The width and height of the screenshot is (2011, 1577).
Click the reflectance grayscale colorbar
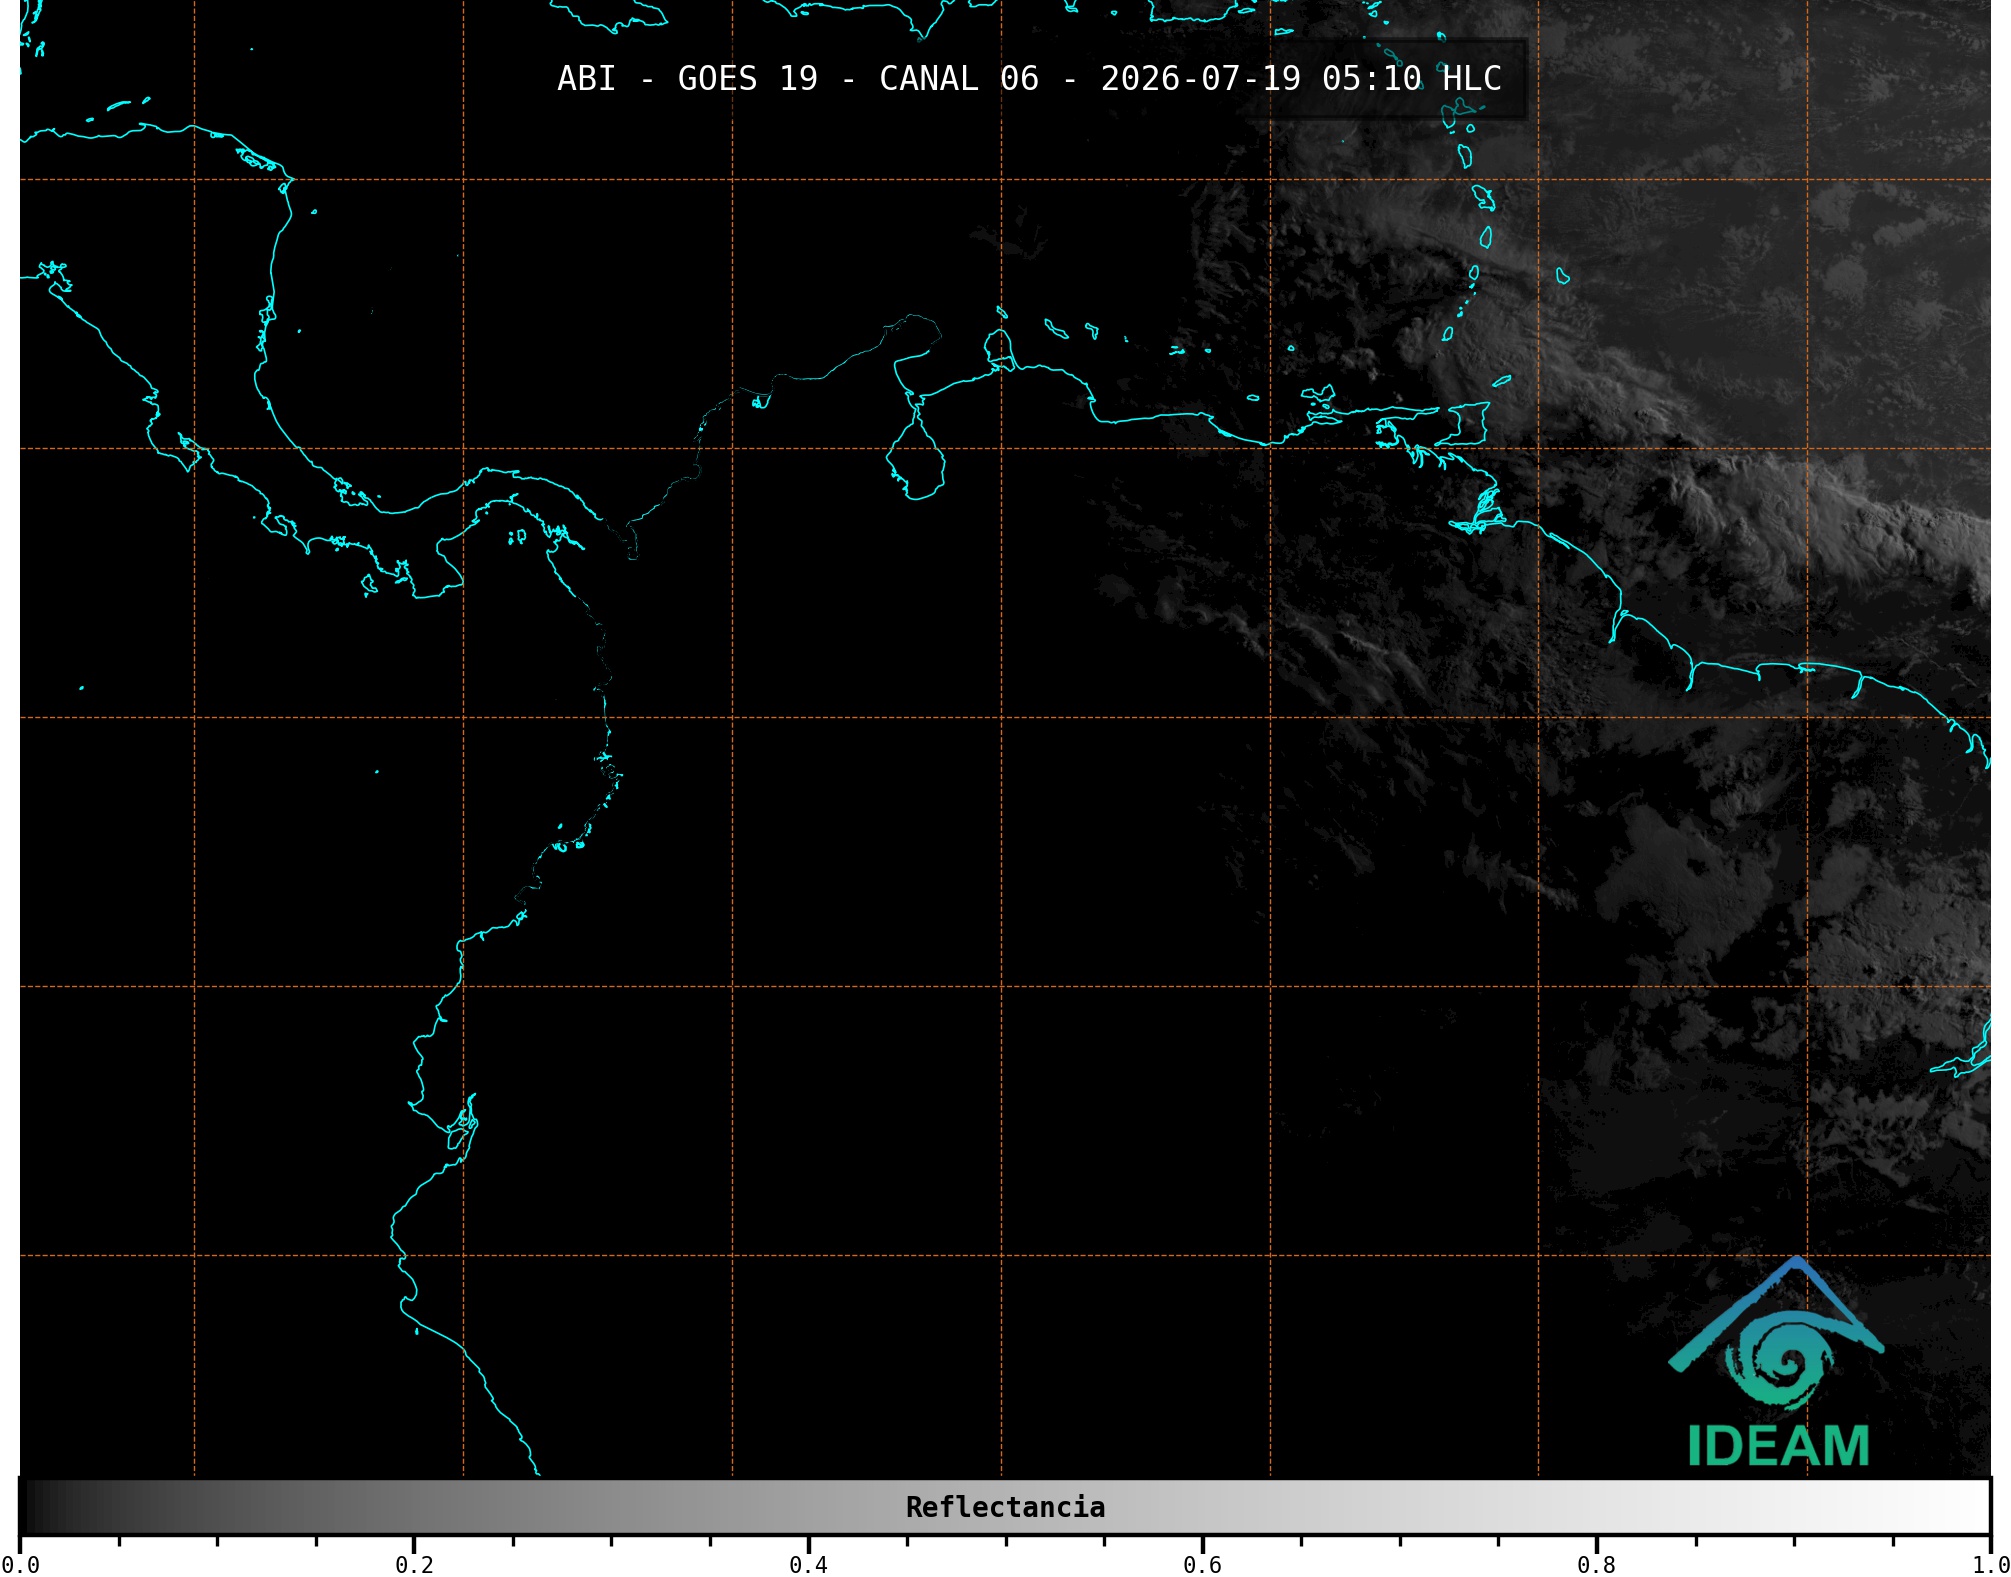(1005, 1507)
